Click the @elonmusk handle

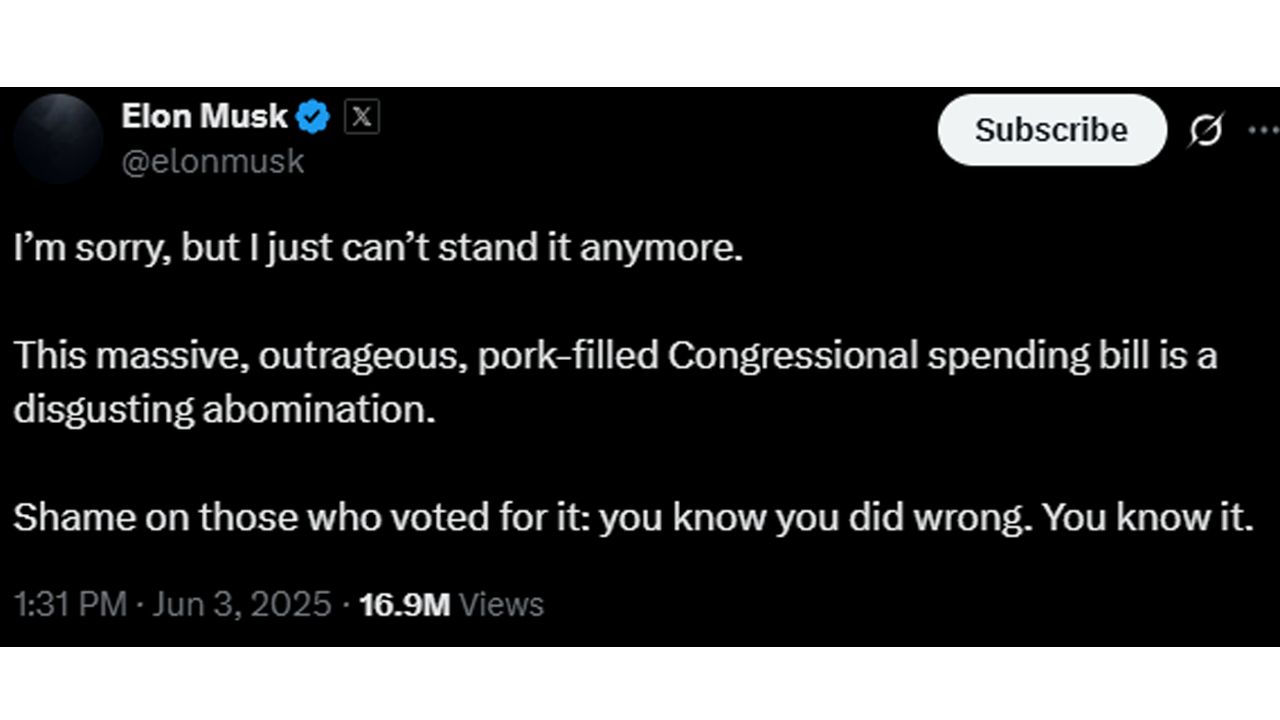point(213,162)
